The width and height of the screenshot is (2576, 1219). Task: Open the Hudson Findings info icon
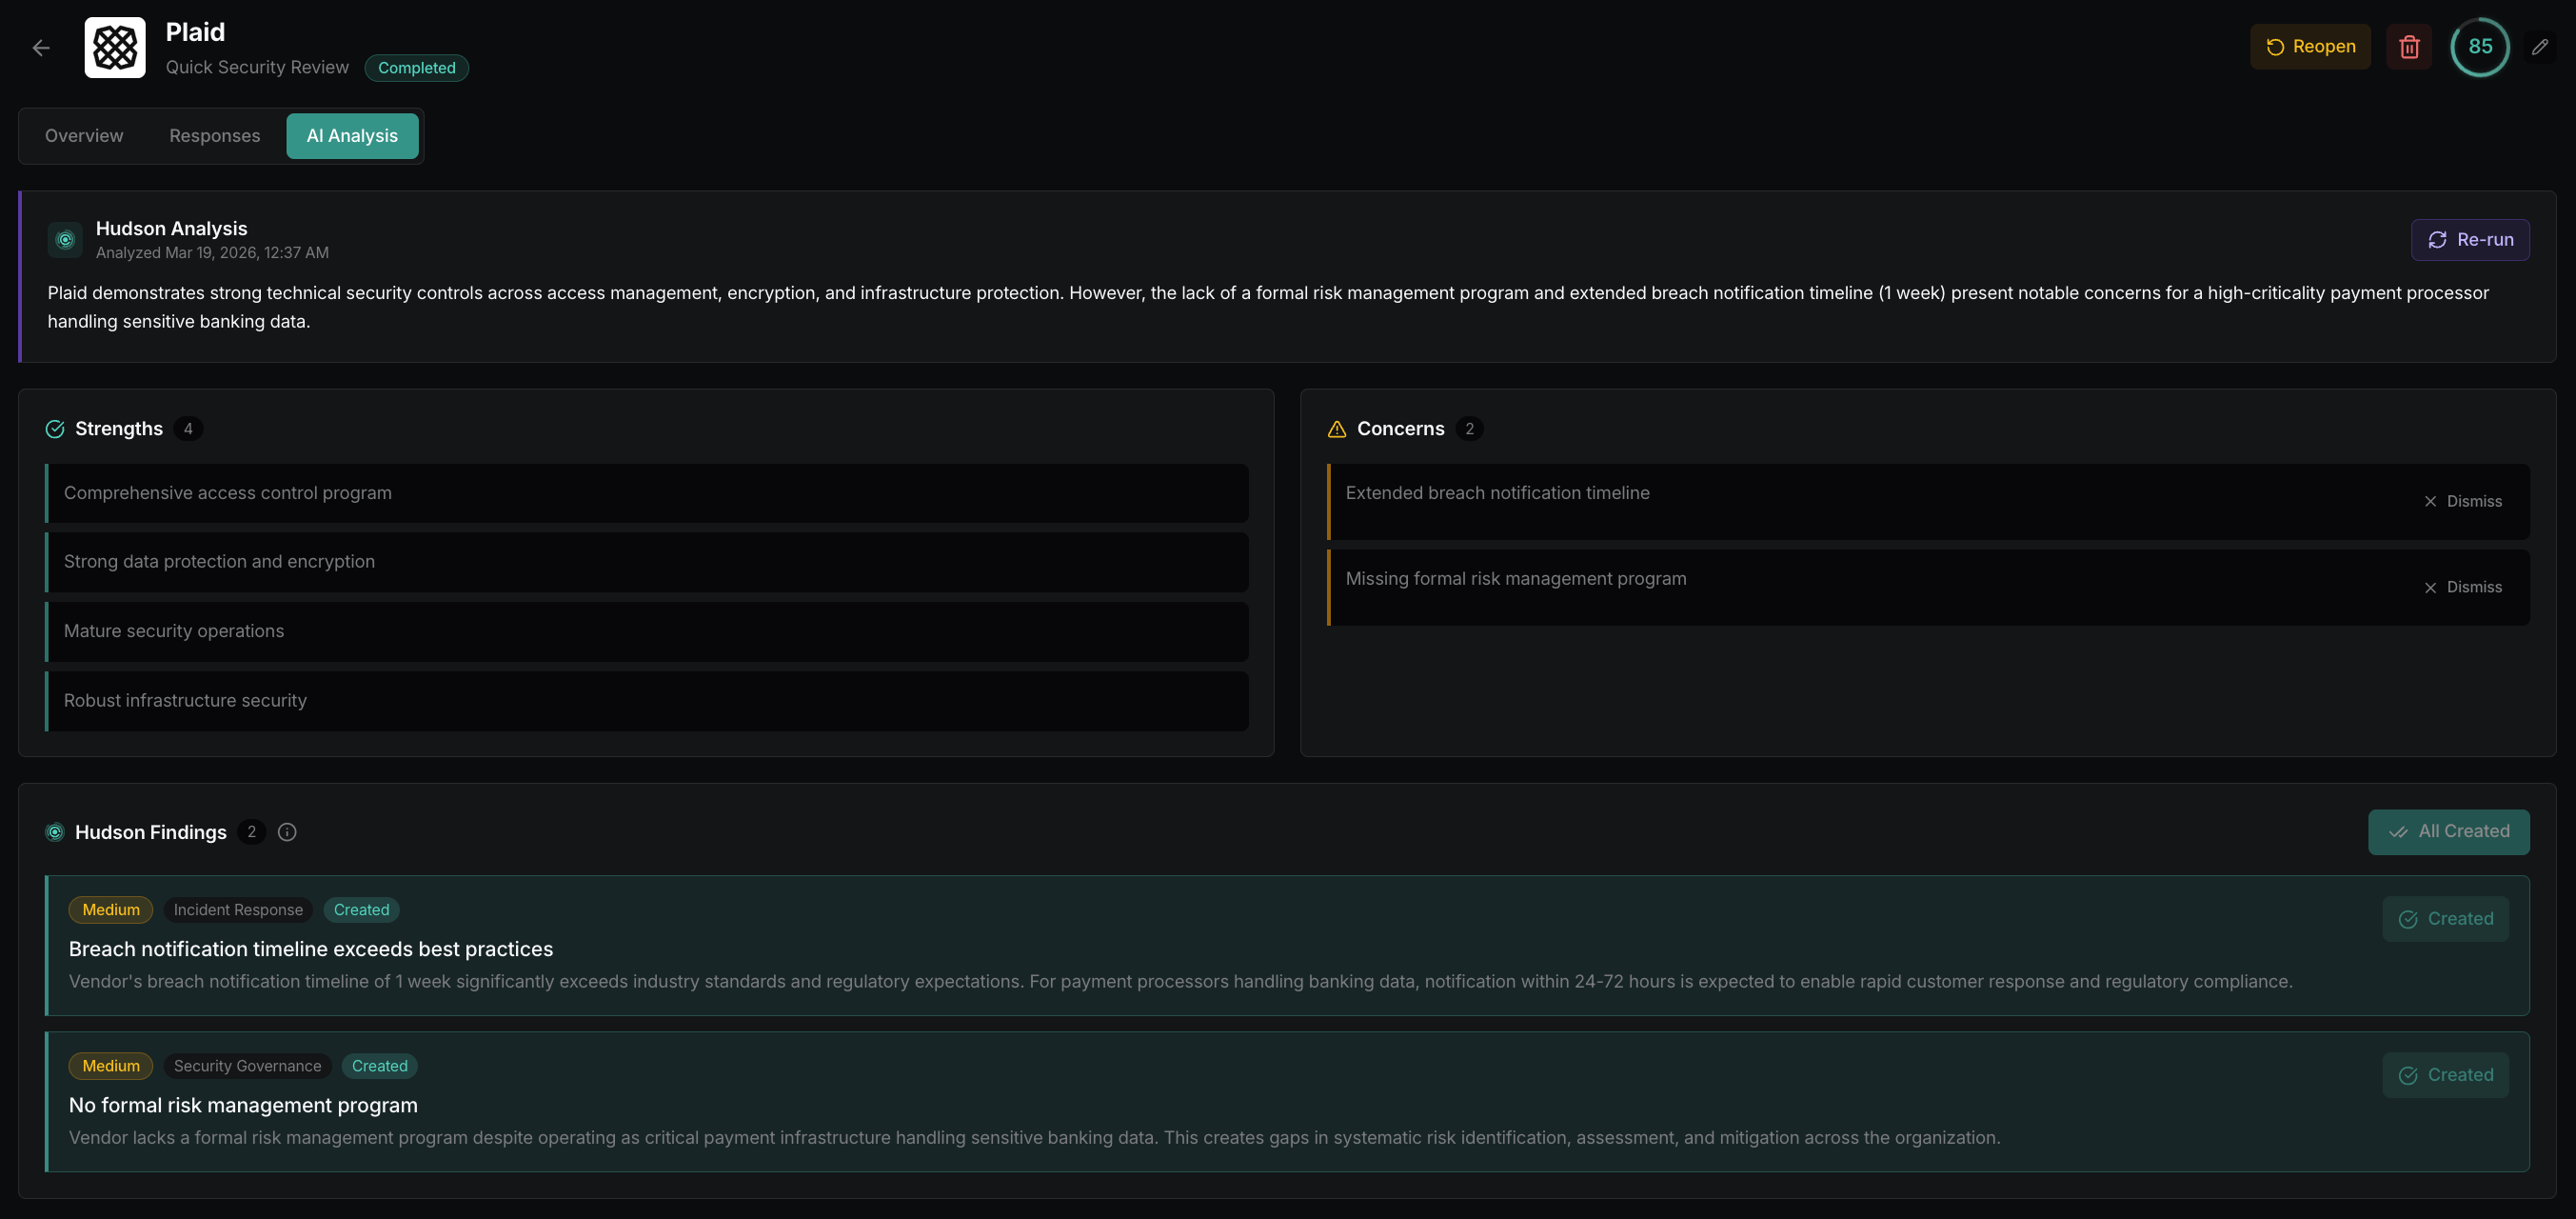pos(287,832)
